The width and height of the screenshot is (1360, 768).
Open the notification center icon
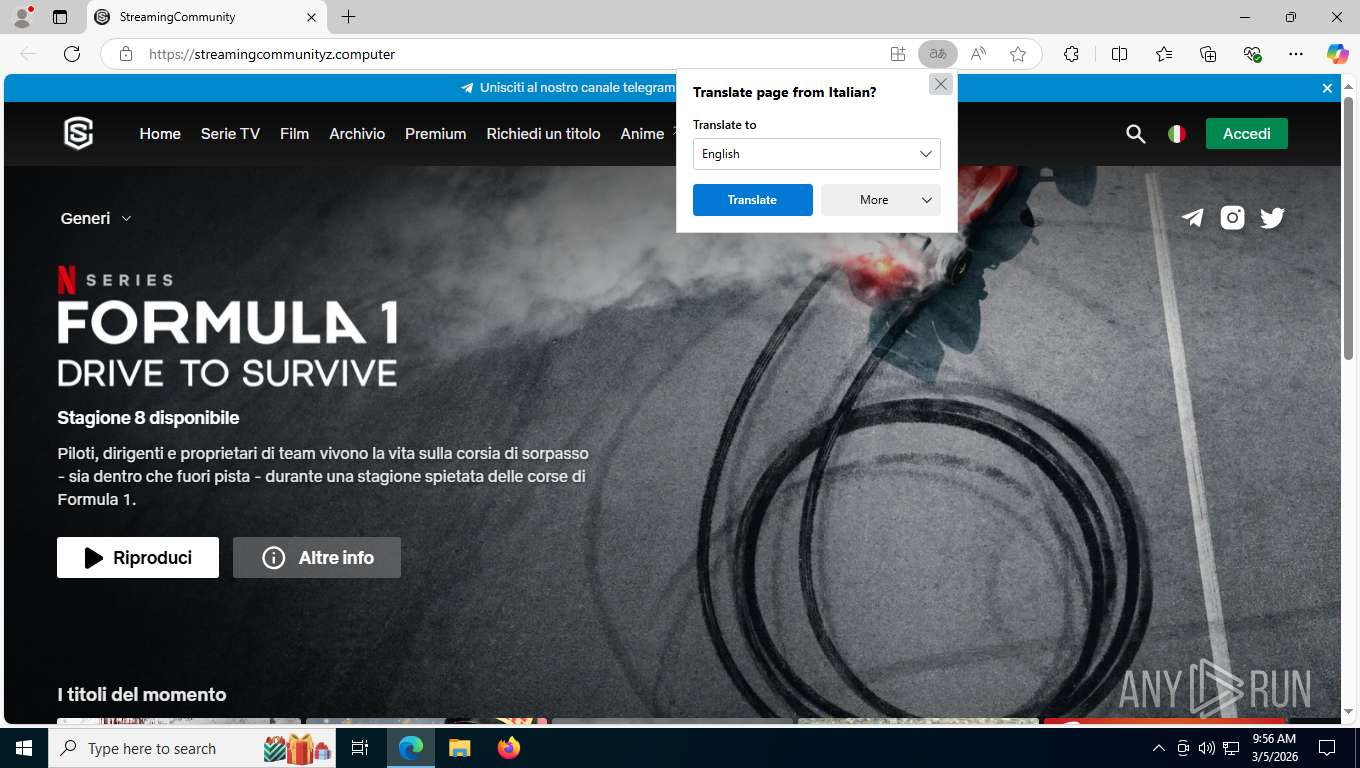[x=1327, y=748]
